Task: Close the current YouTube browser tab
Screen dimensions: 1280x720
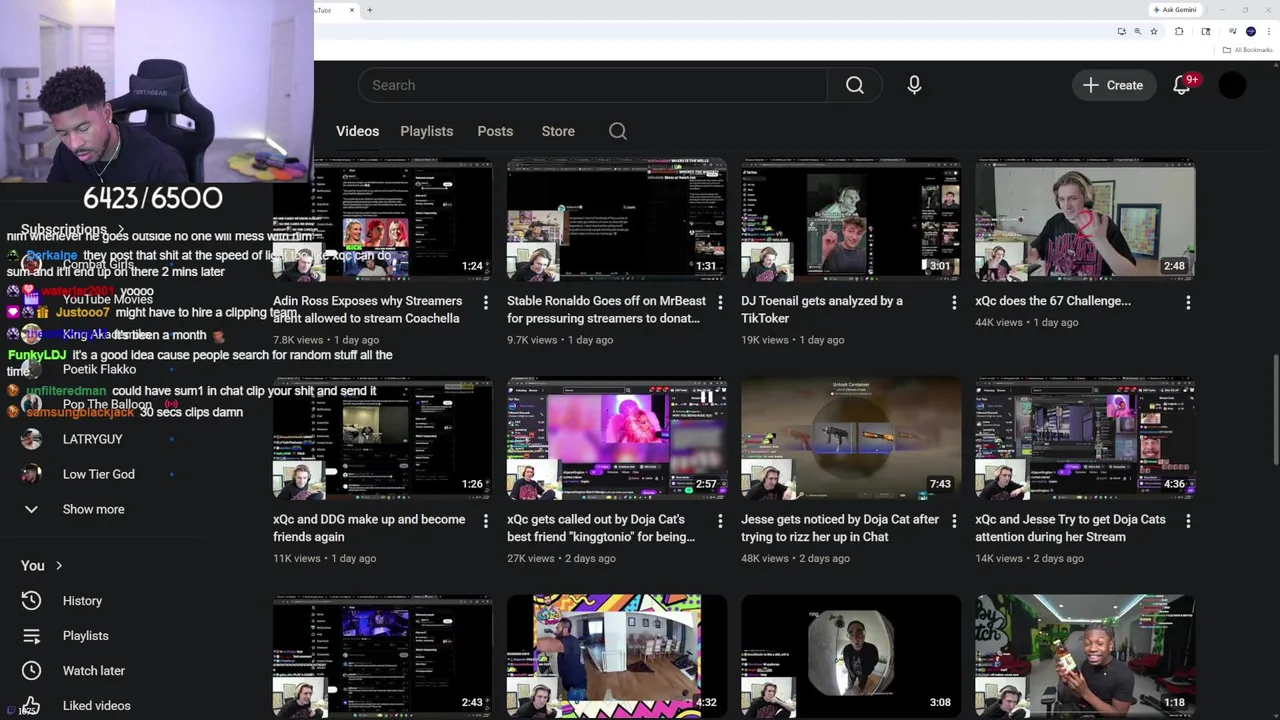Action: click(x=351, y=10)
